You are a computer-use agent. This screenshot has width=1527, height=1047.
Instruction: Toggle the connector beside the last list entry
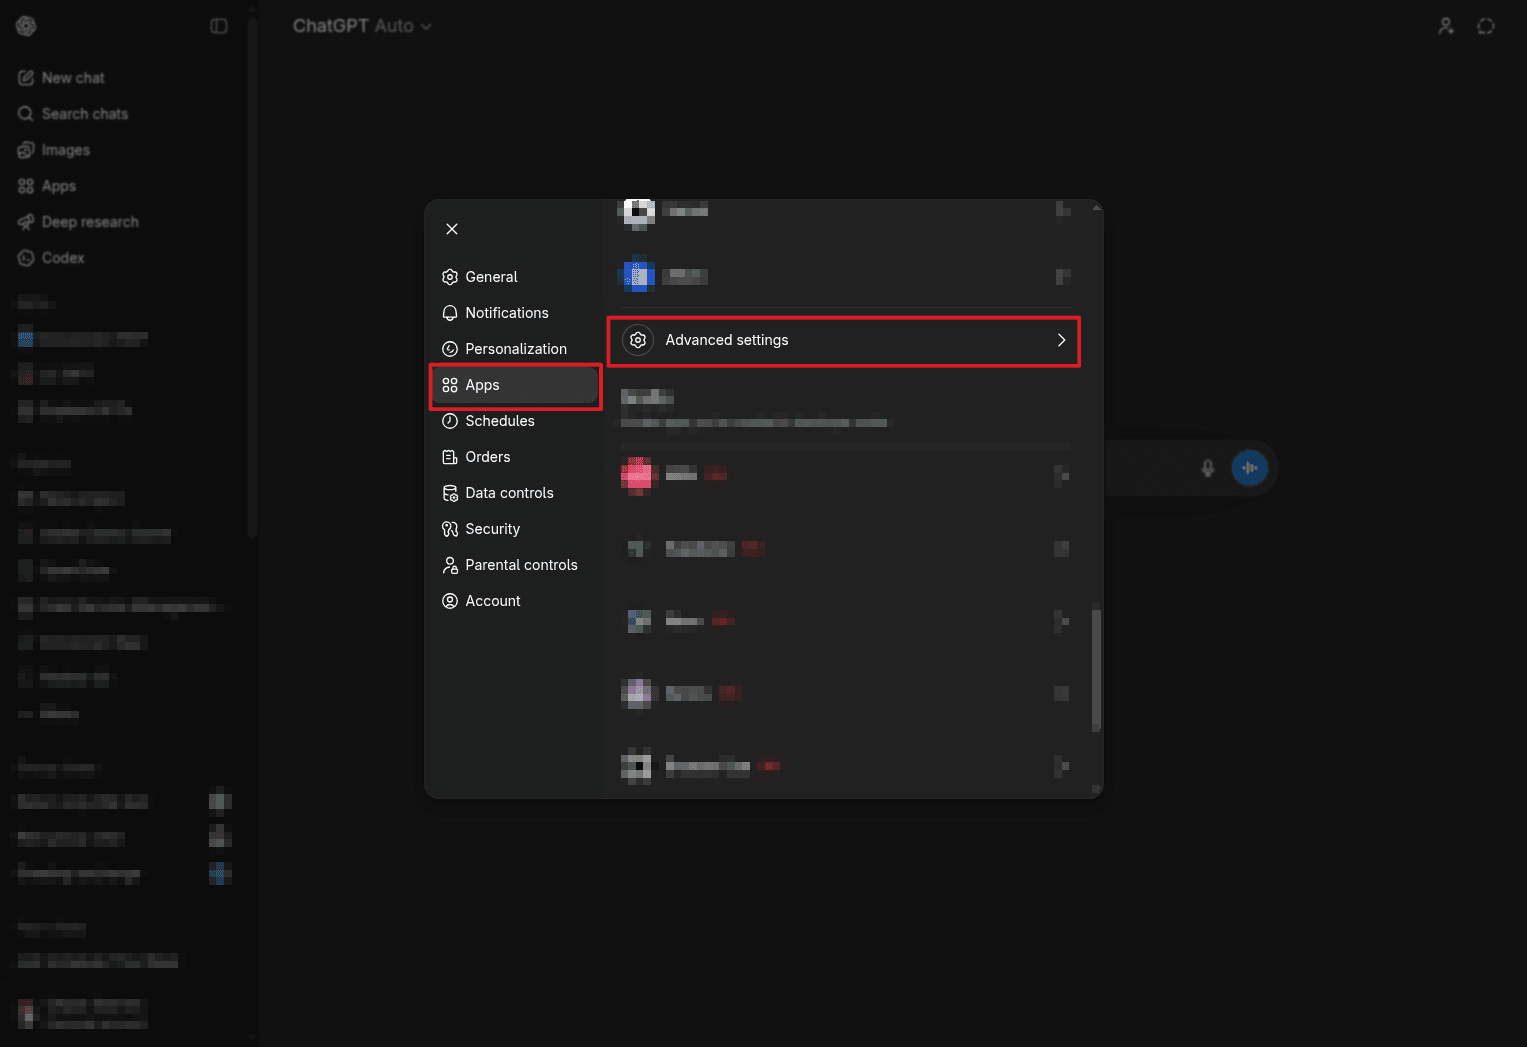click(1062, 766)
